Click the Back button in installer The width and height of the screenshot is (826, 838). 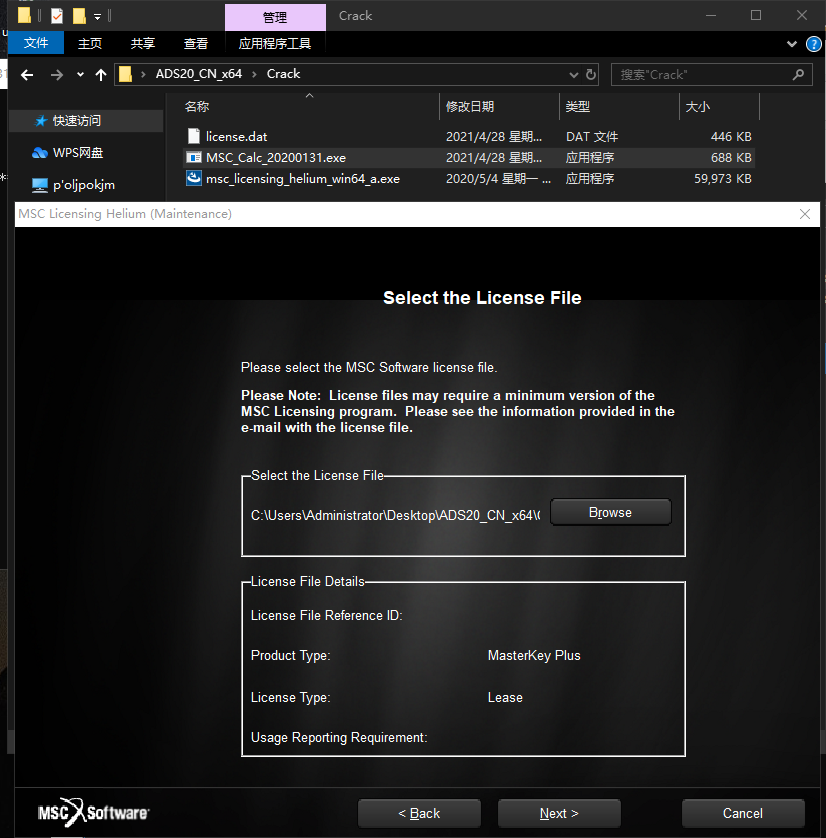[419, 813]
